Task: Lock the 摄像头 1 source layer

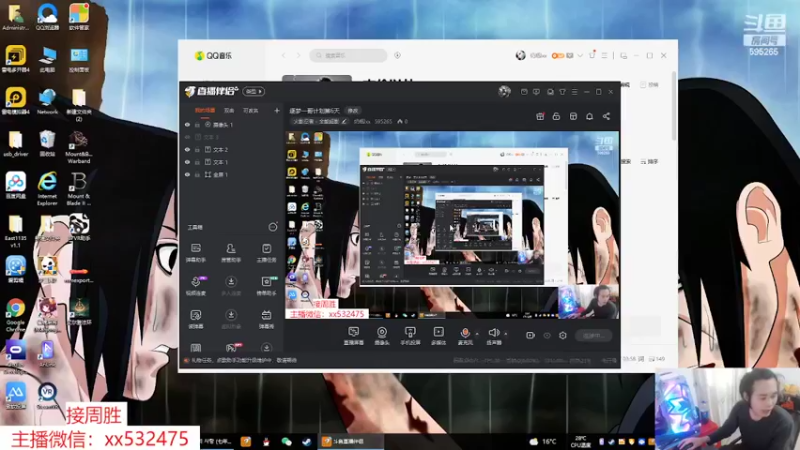Action: coord(197,124)
